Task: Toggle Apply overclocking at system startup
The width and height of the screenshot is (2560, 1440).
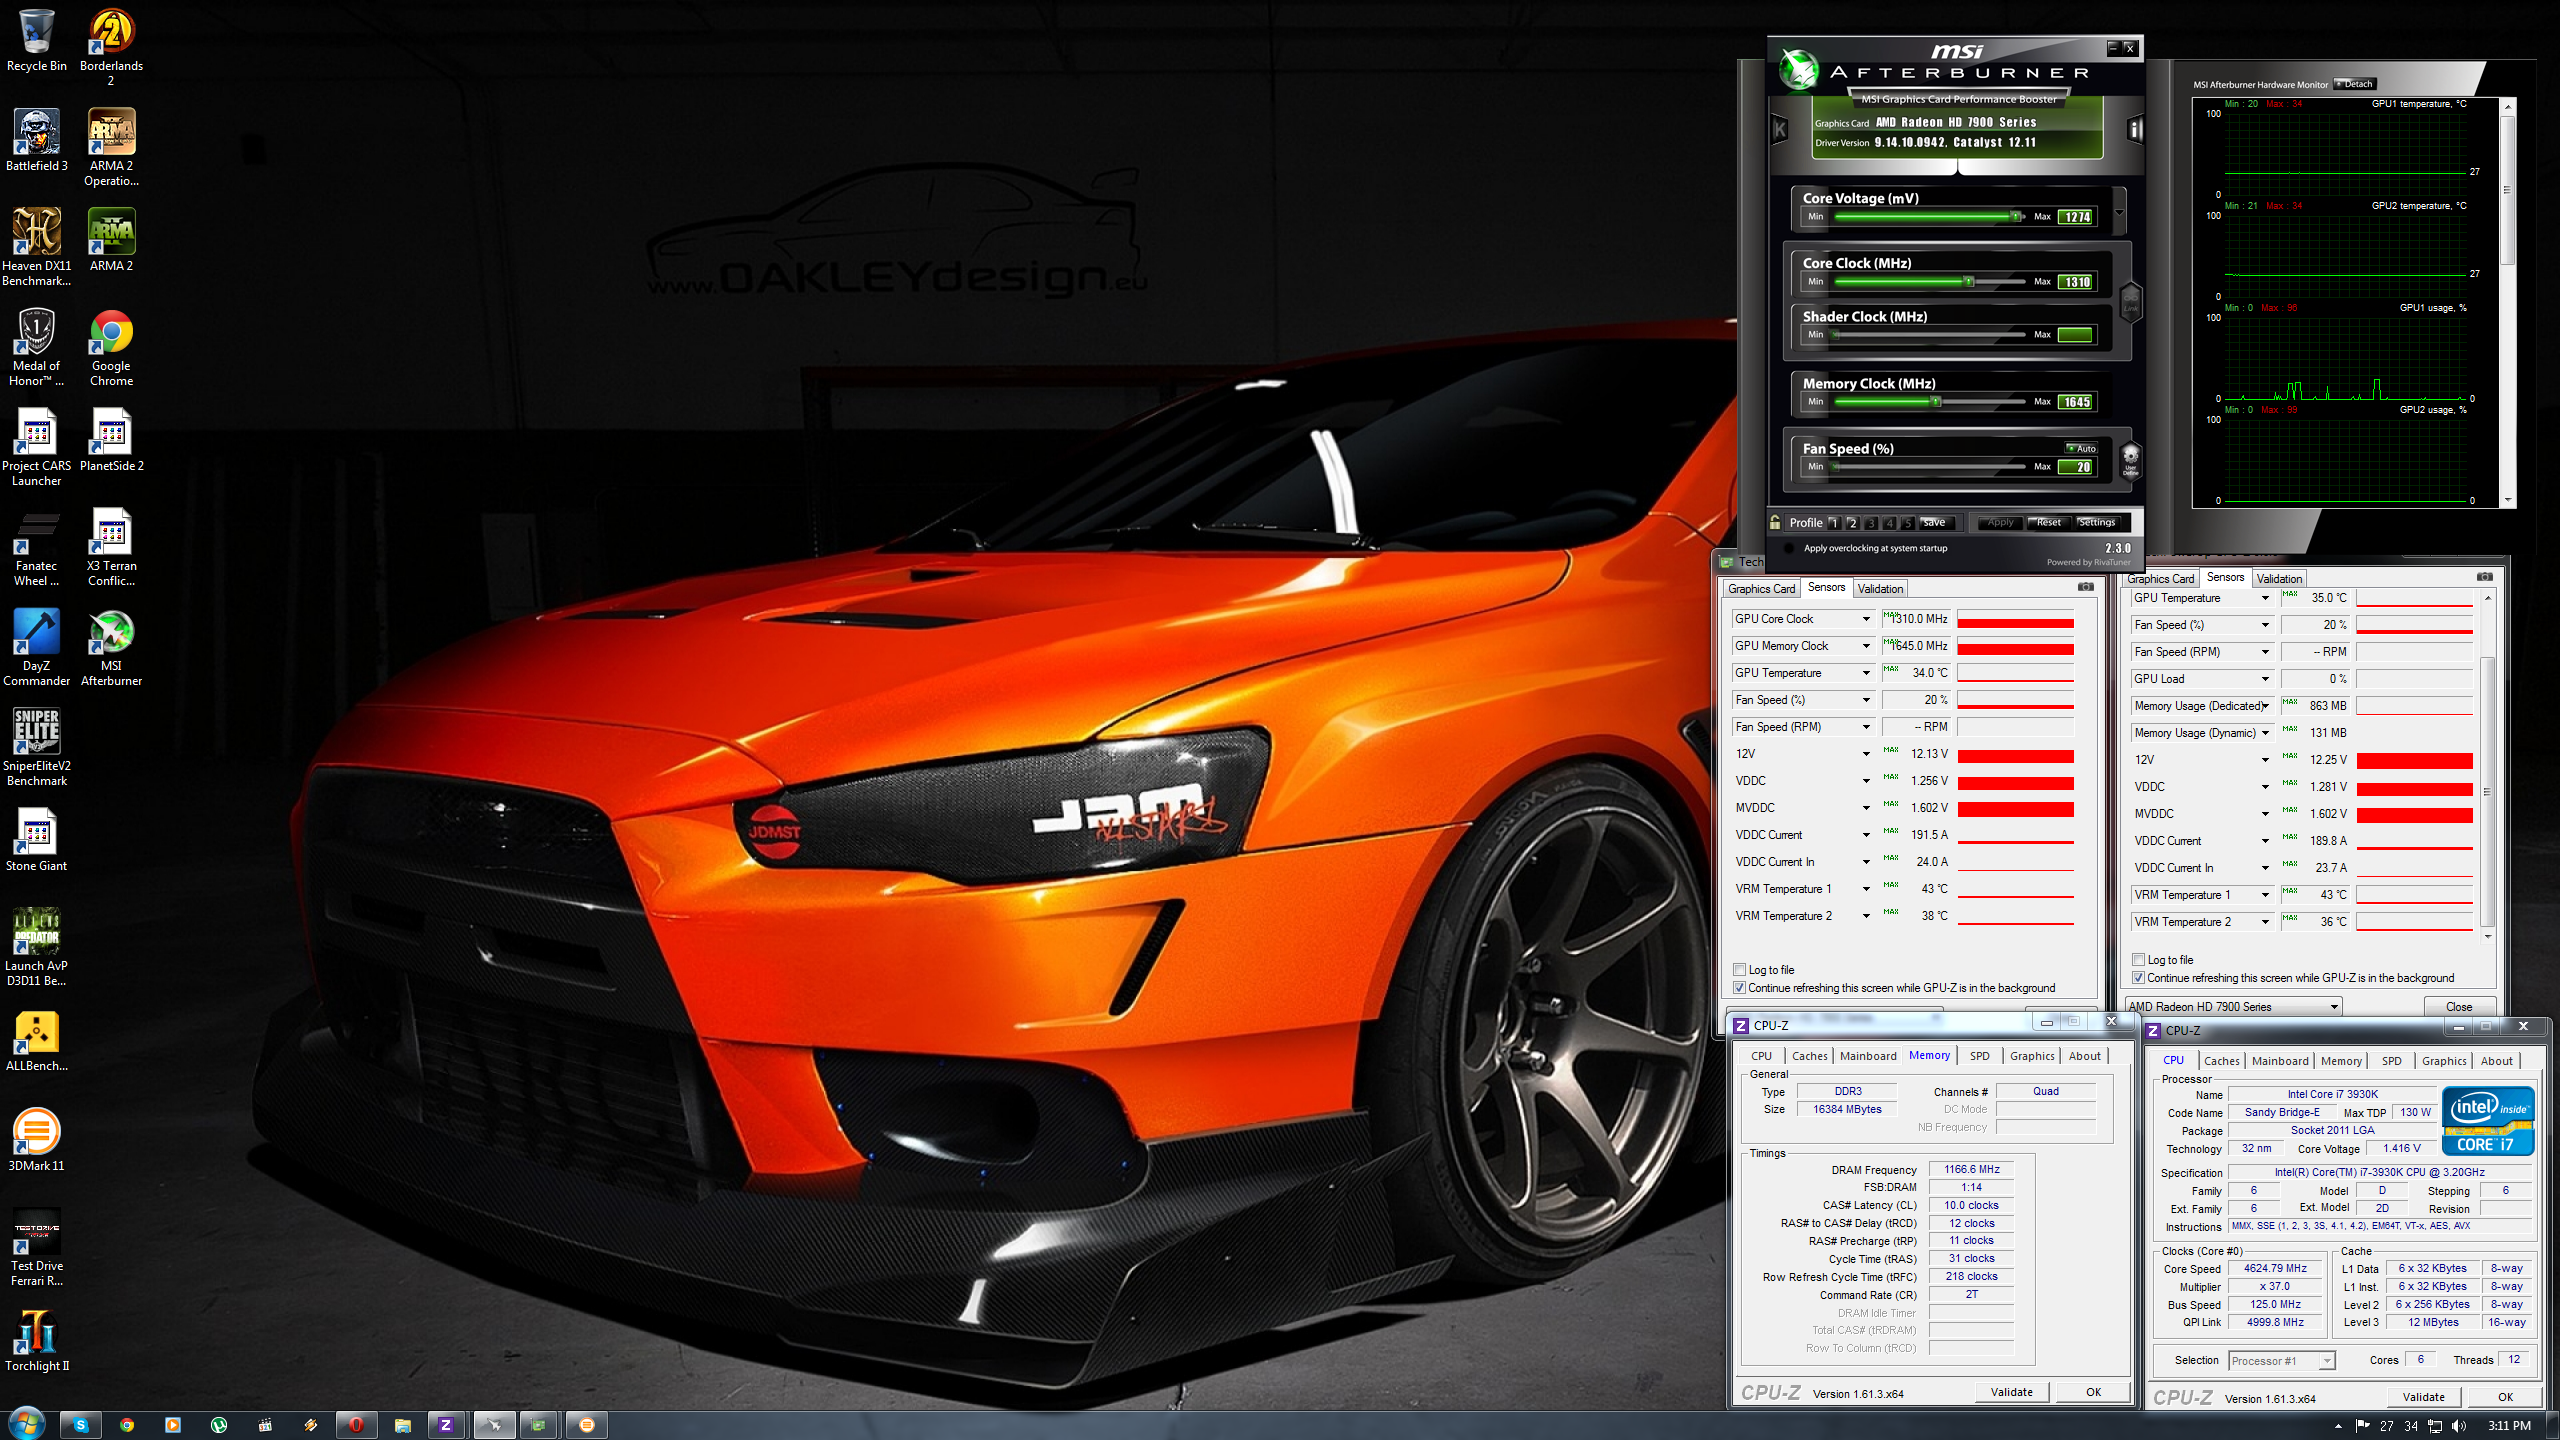Action: 1788,548
